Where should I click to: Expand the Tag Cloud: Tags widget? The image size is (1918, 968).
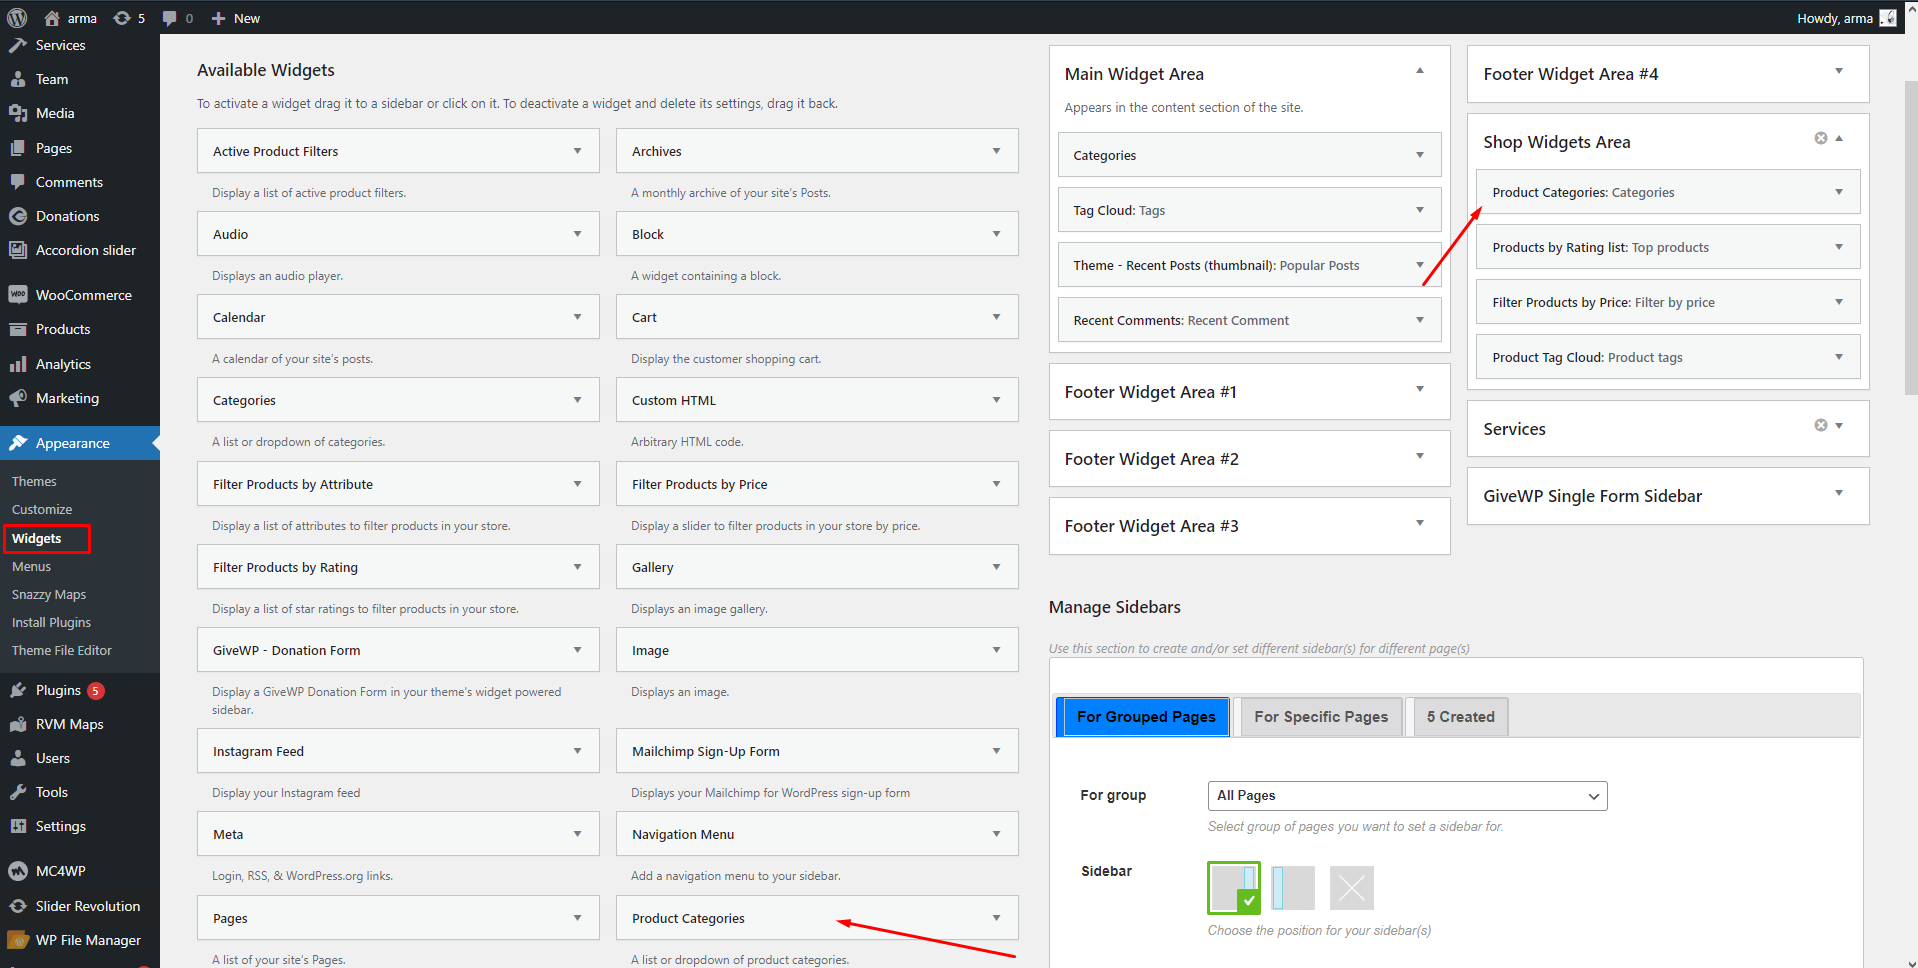tap(1420, 210)
